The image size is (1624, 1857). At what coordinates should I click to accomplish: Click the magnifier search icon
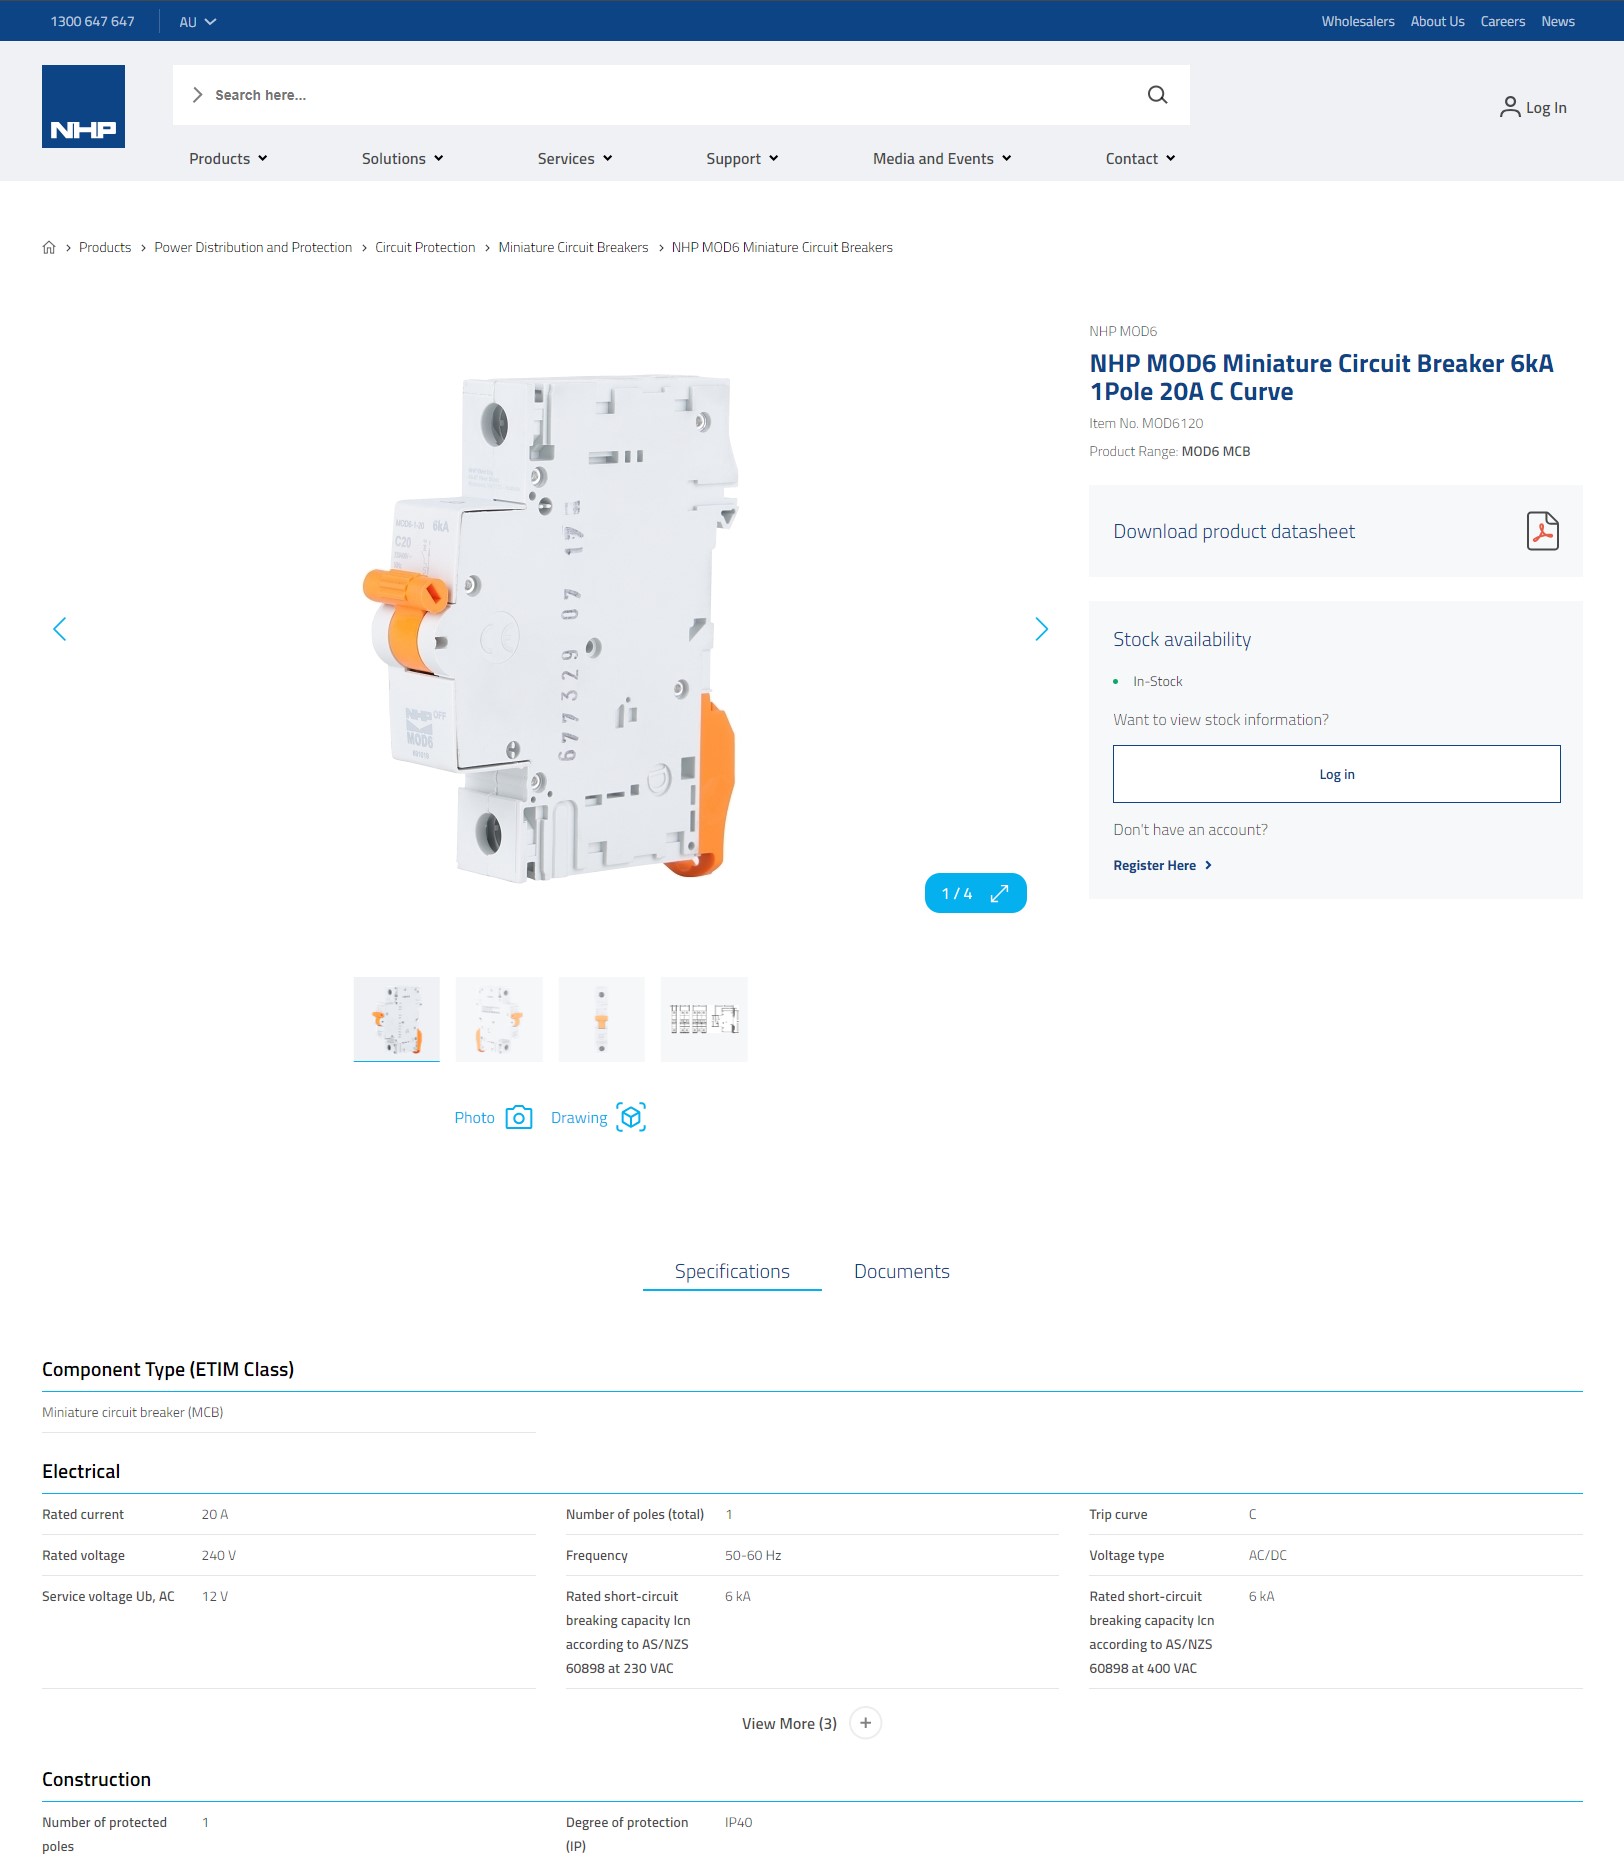pos(1157,95)
